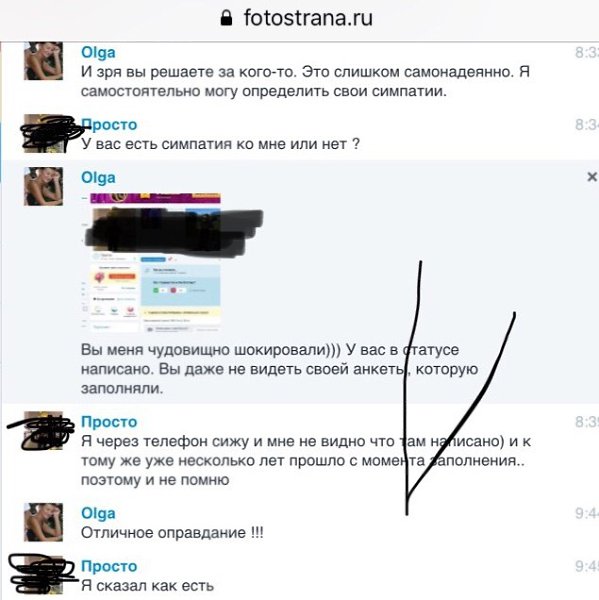Image resolution: width=599 pixels, height=600 pixels.
Task: Open the Olga name link at the top
Action: pos(98,52)
